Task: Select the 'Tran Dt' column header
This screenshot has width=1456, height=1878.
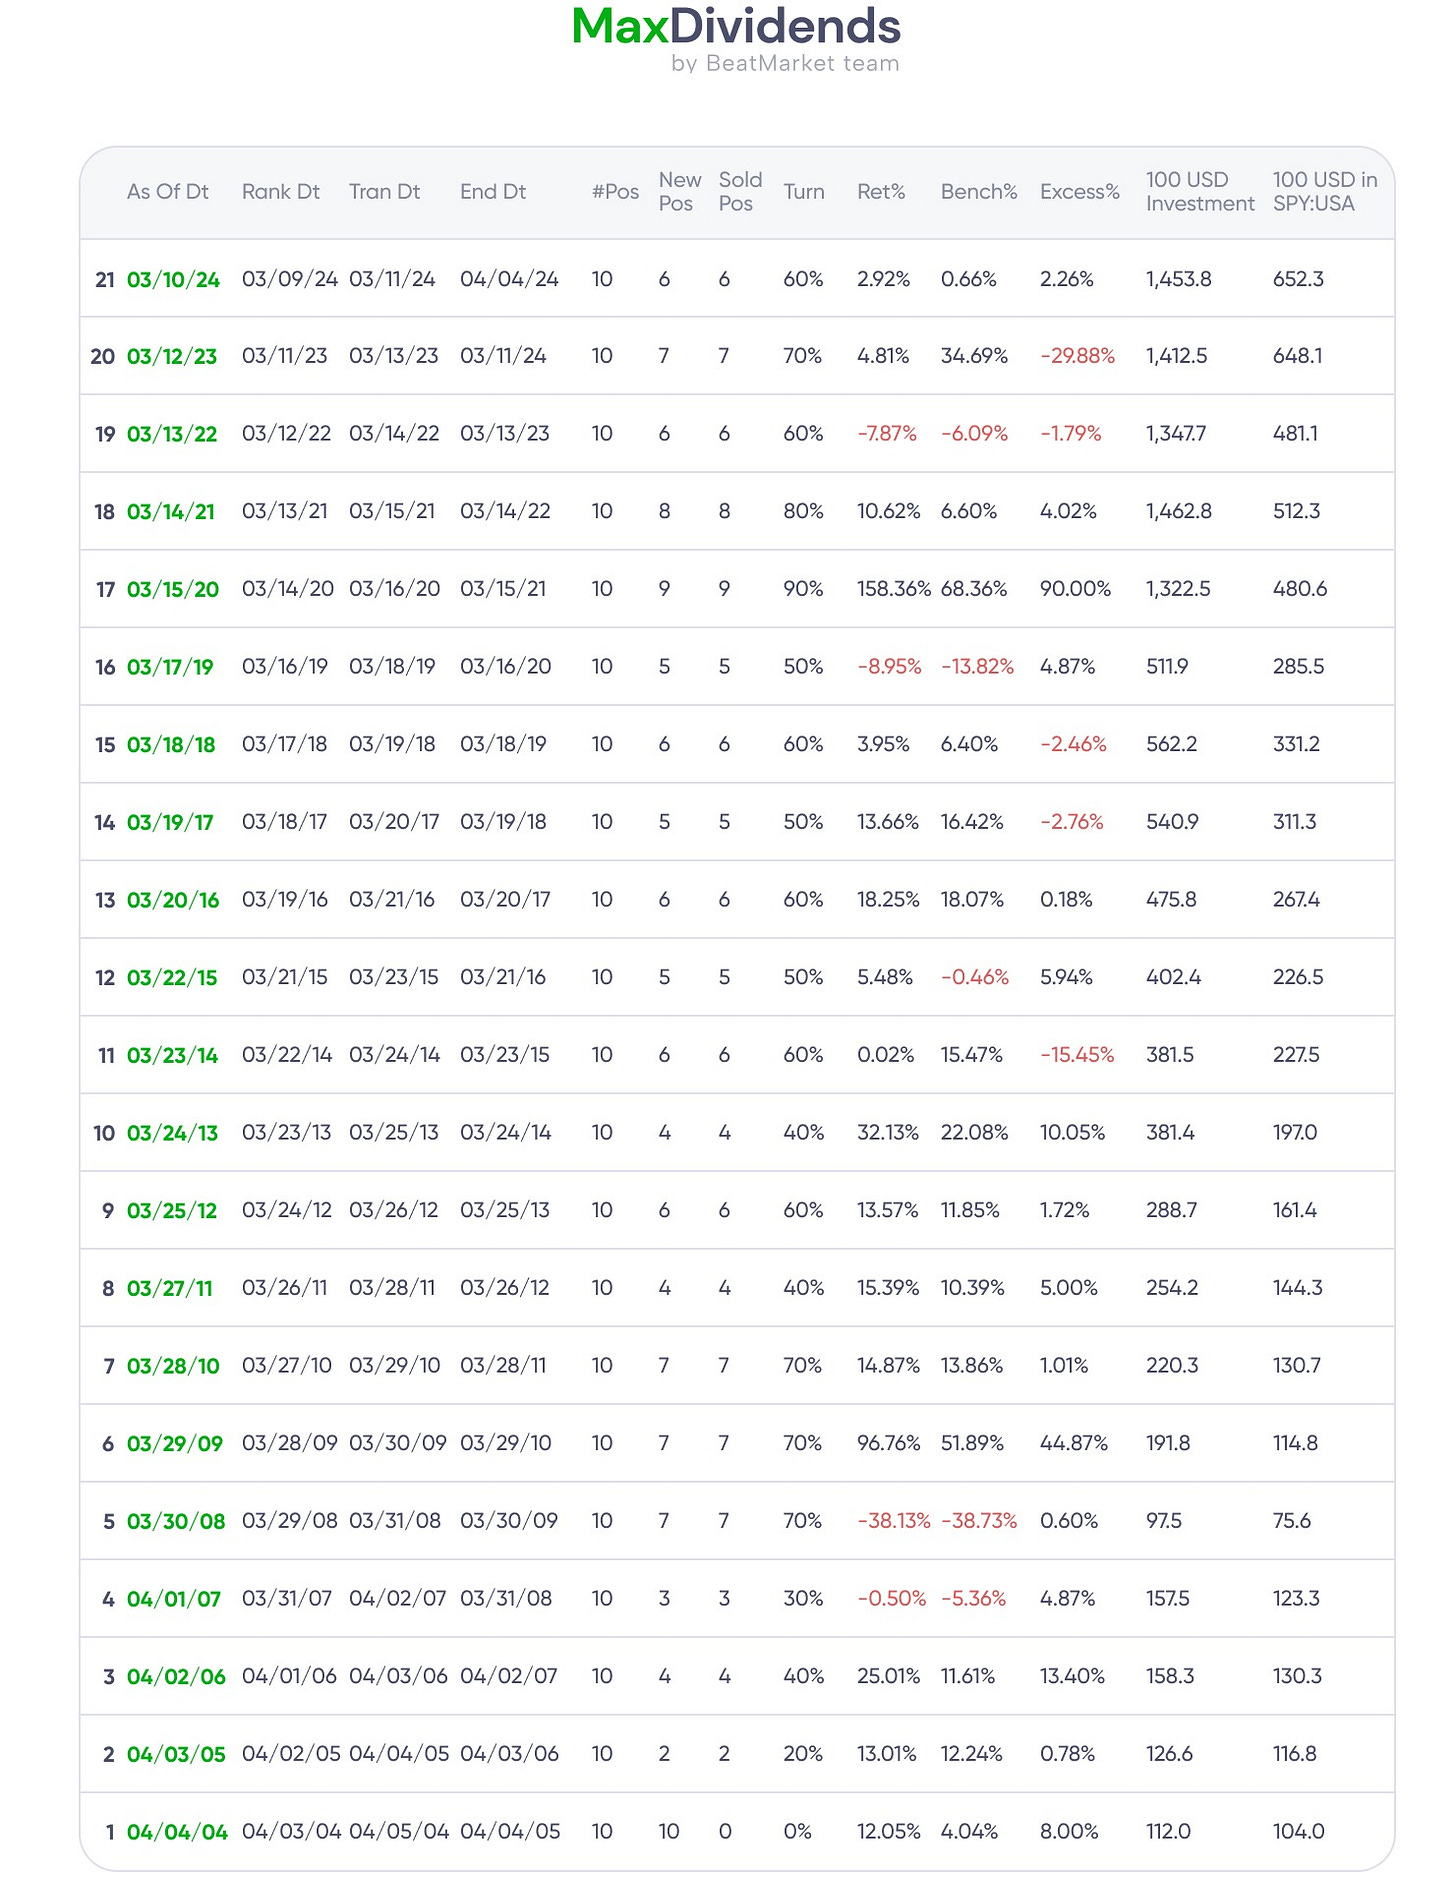Action: 385,192
